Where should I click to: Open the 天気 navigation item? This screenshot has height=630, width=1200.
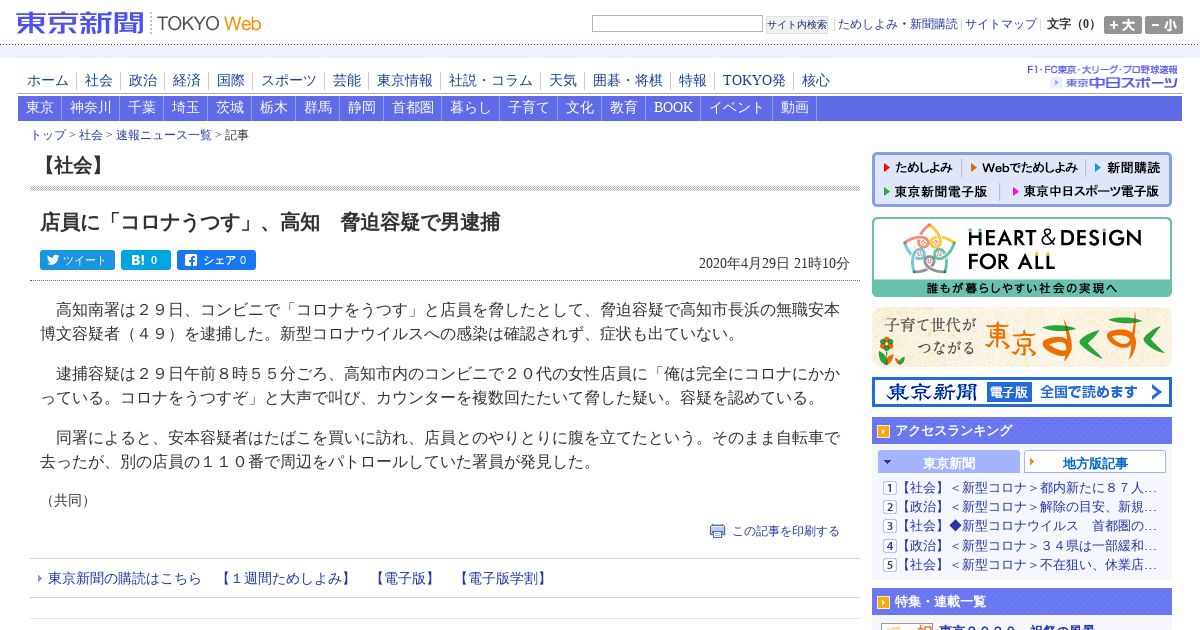click(563, 81)
